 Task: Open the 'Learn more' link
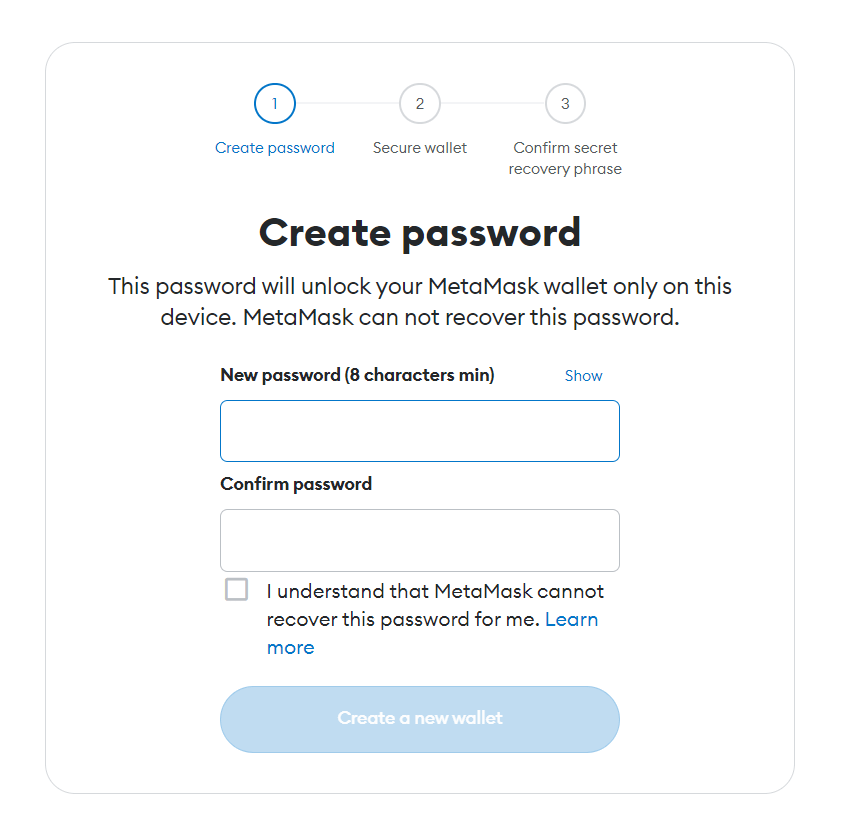point(571,619)
